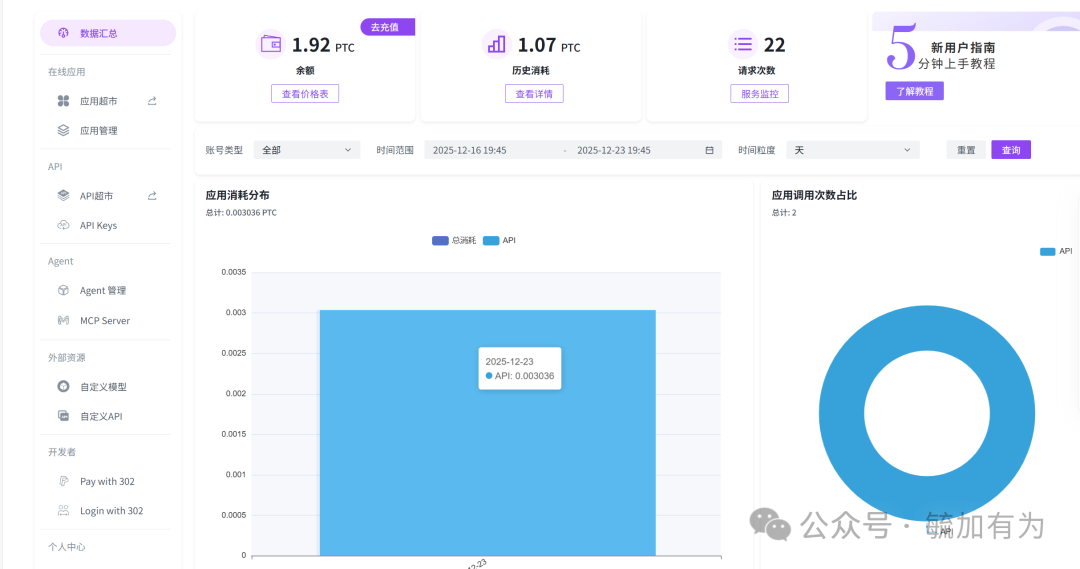Click the 自定义API icon
Viewport: 1080px width, 569px height.
(63, 416)
